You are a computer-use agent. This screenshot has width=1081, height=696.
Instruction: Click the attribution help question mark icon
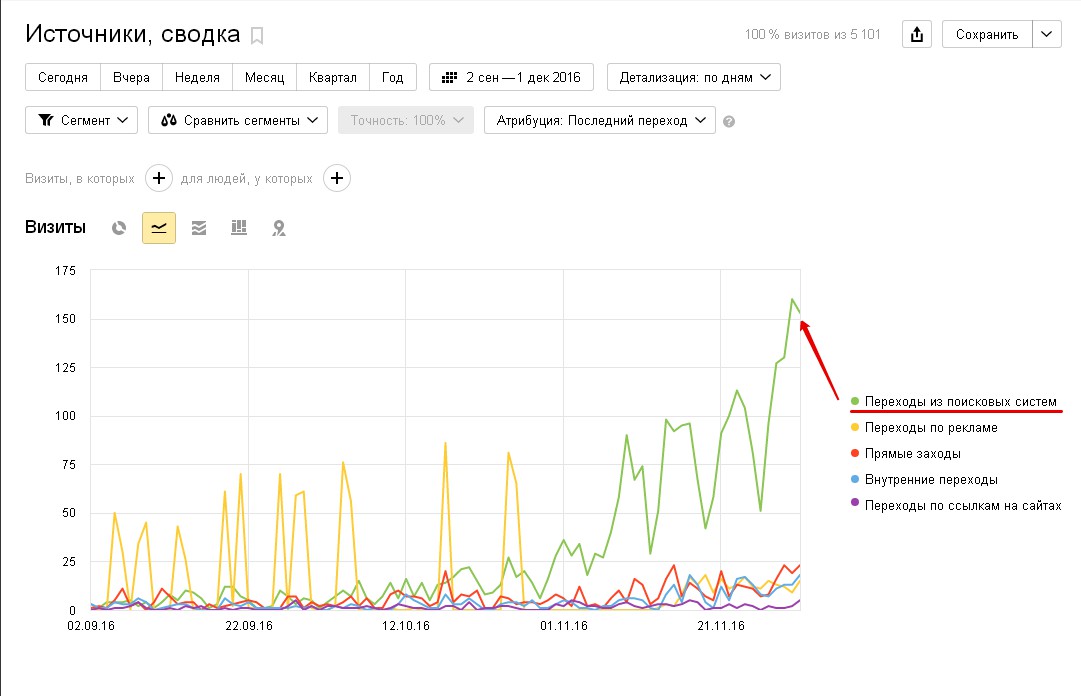click(x=729, y=121)
